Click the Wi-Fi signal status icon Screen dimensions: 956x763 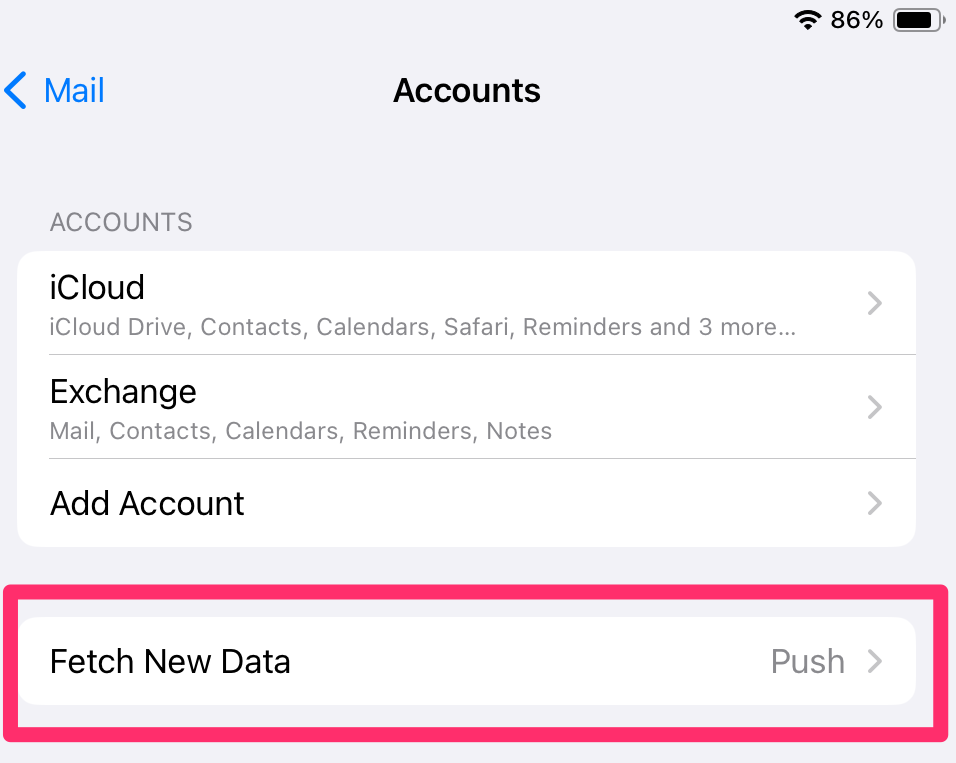[x=807, y=20]
